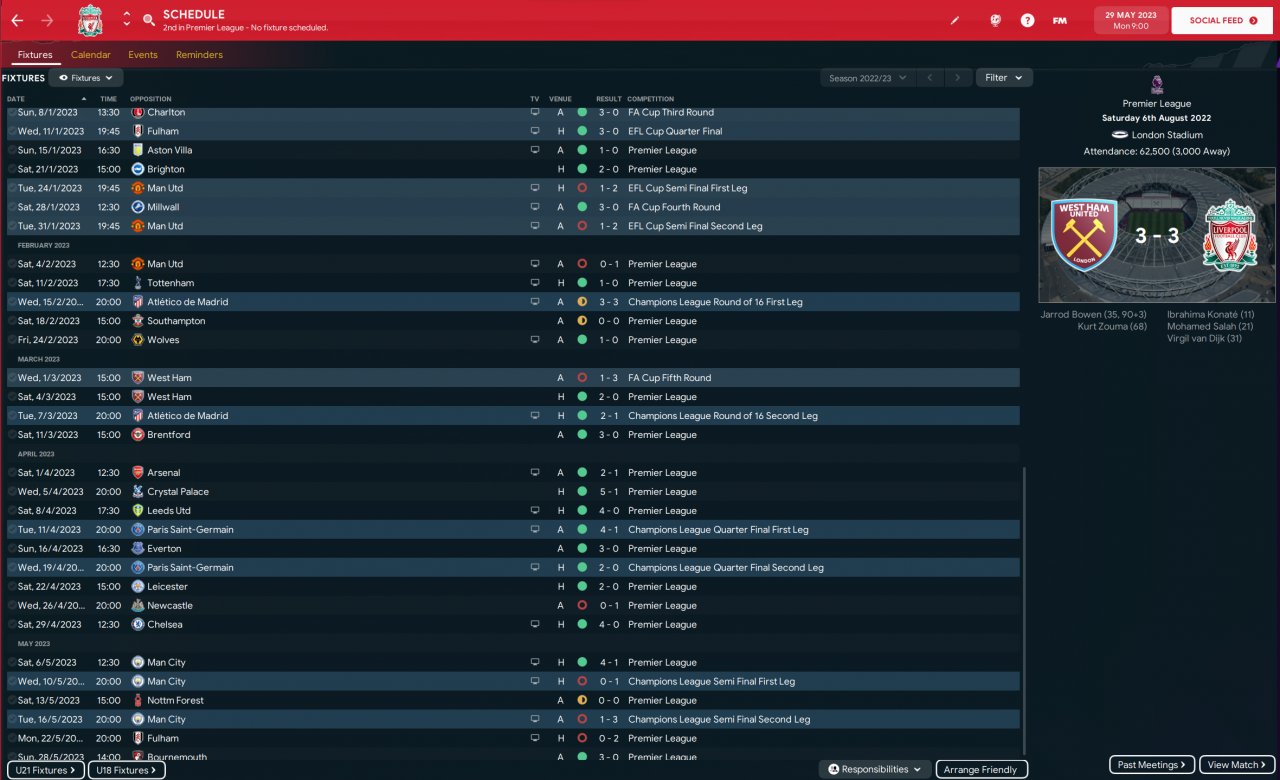Click the 29 May 2023 date button
The height and width of the screenshot is (780, 1280).
pos(1131,20)
